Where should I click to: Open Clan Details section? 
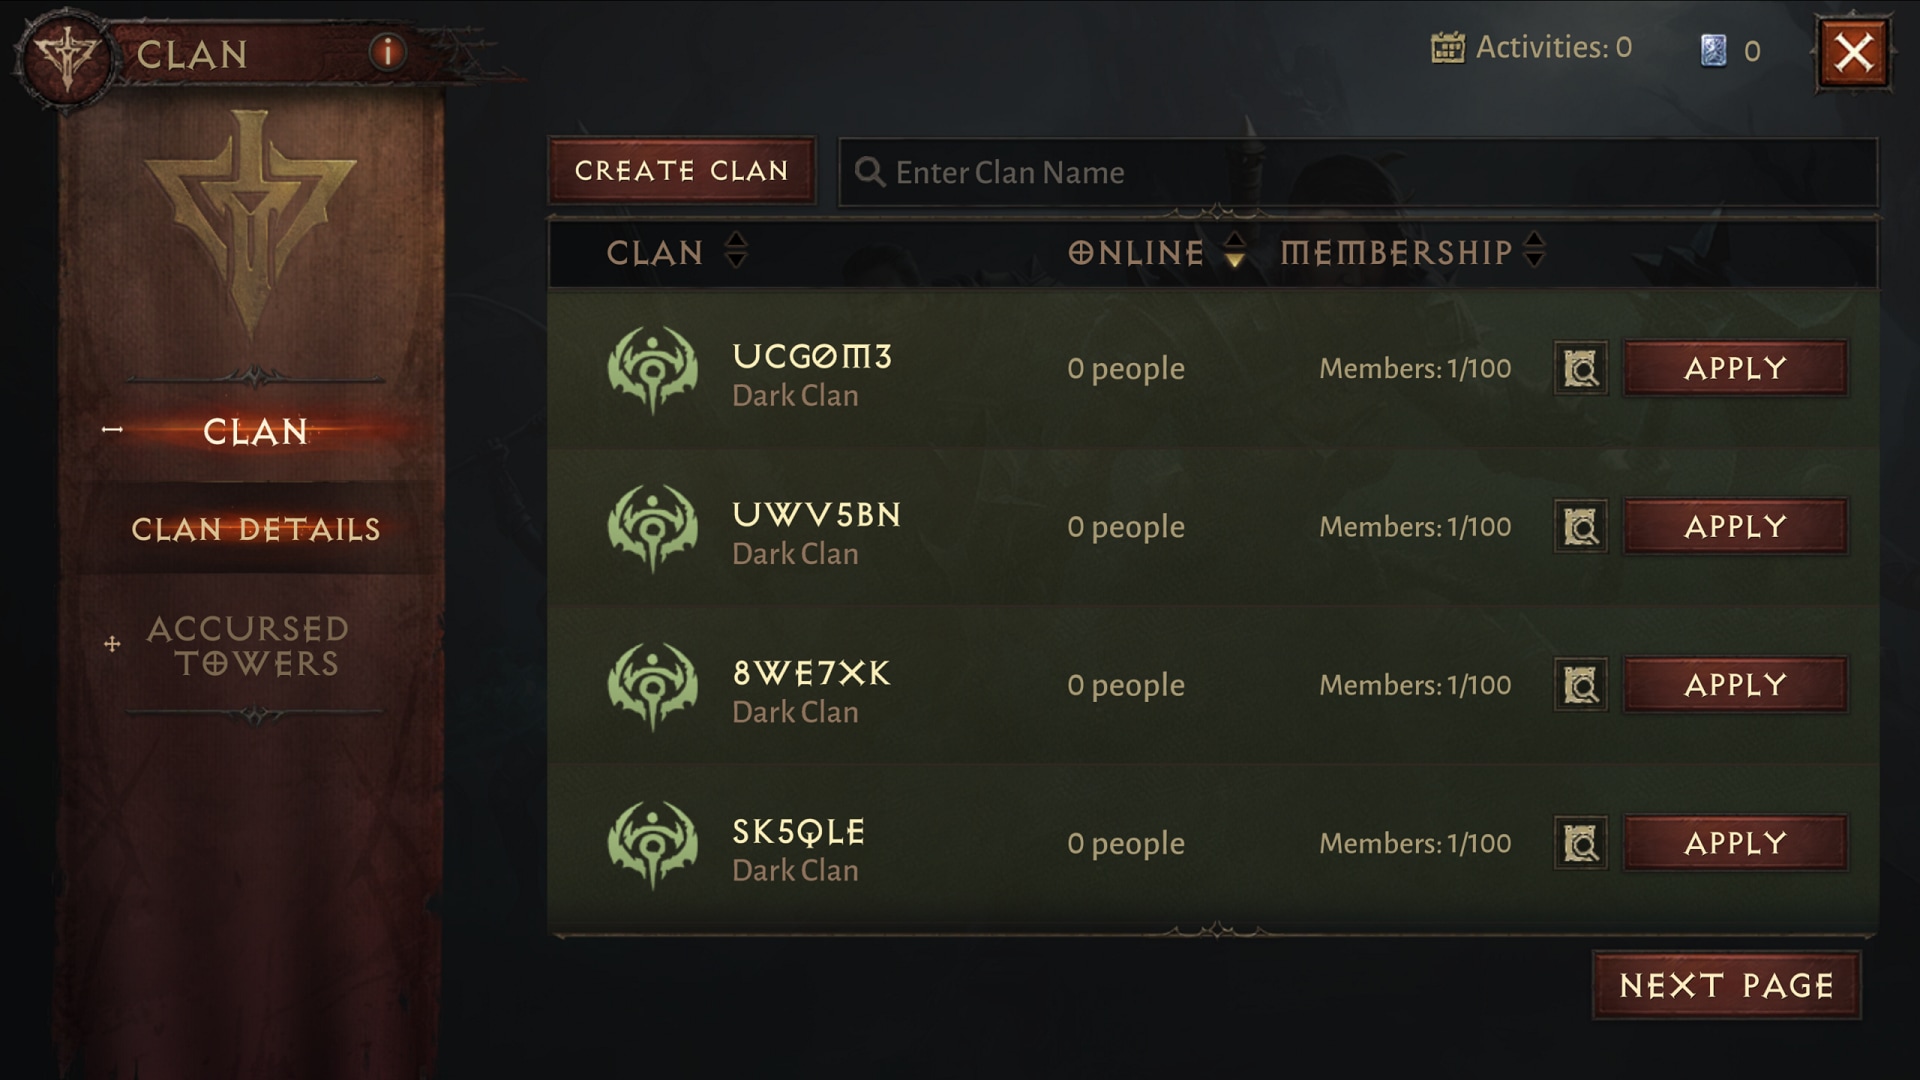(x=257, y=527)
